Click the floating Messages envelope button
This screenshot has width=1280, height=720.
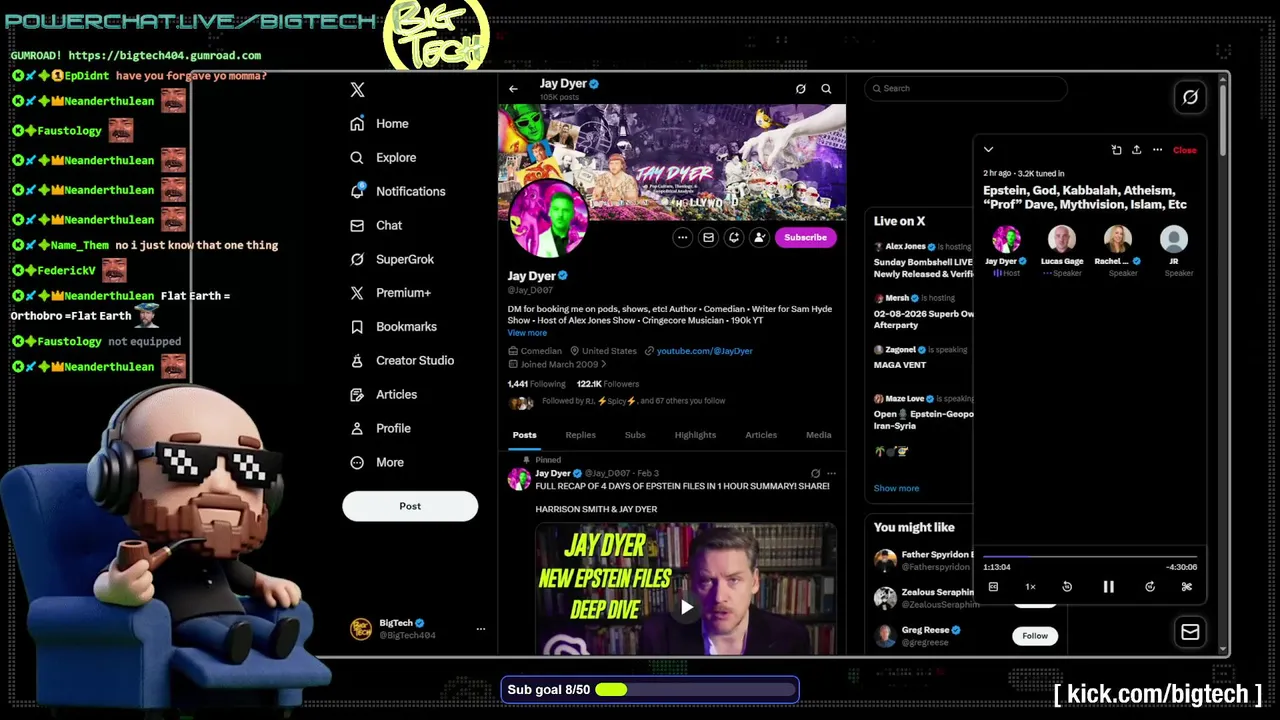click(1190, 632)
